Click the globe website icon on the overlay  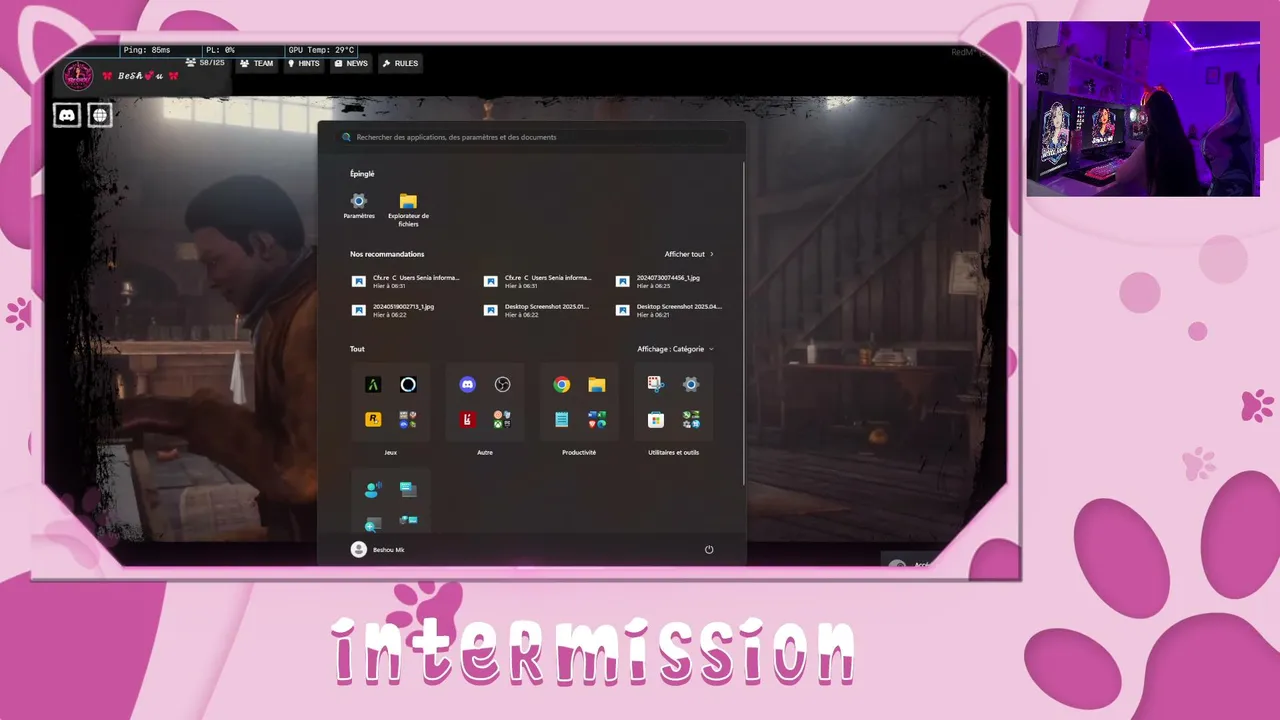(100, 115)
